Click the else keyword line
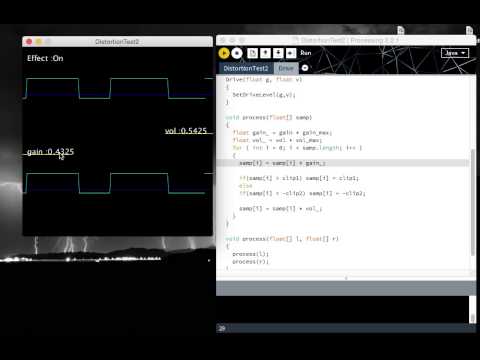This screenshot has width=480, height=360. pos(245,186)
